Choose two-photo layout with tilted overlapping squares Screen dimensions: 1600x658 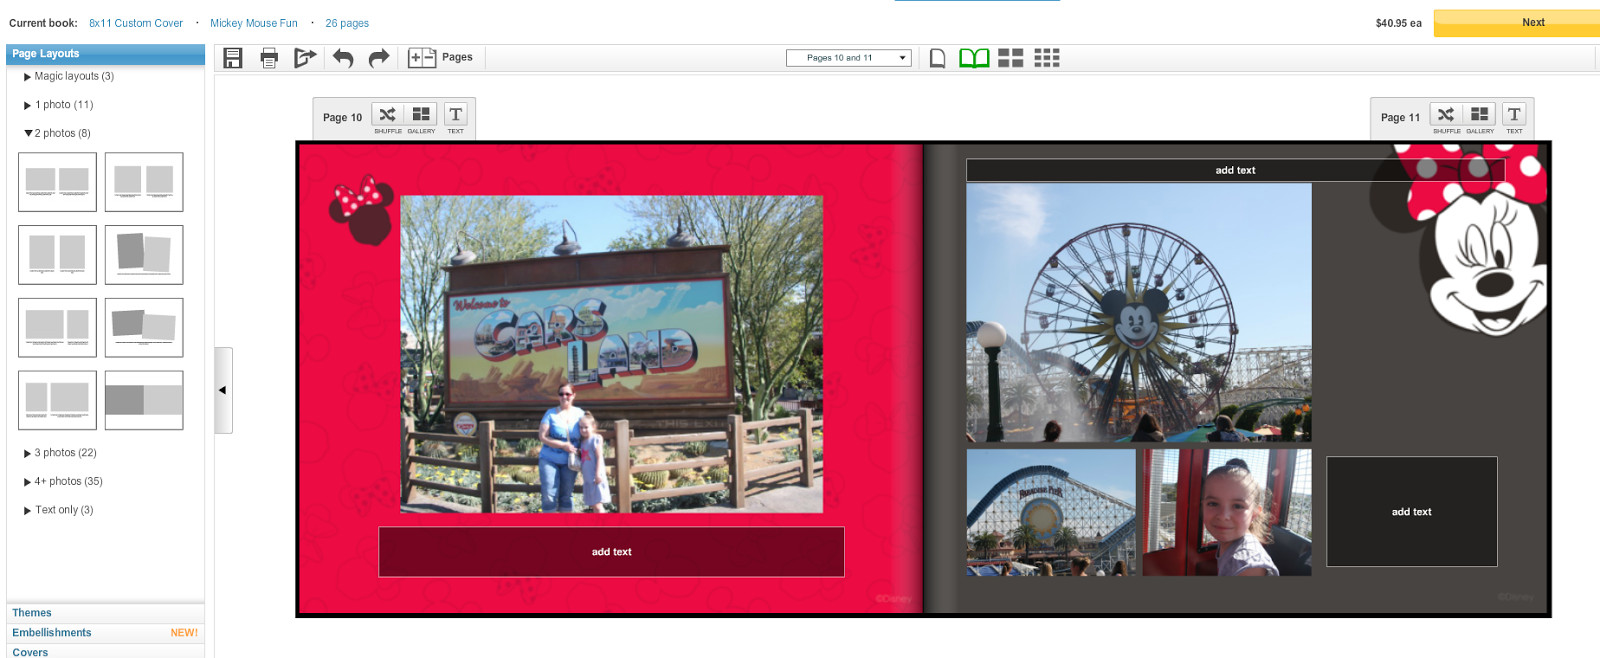pyautogui.click(x=144, y=255)
